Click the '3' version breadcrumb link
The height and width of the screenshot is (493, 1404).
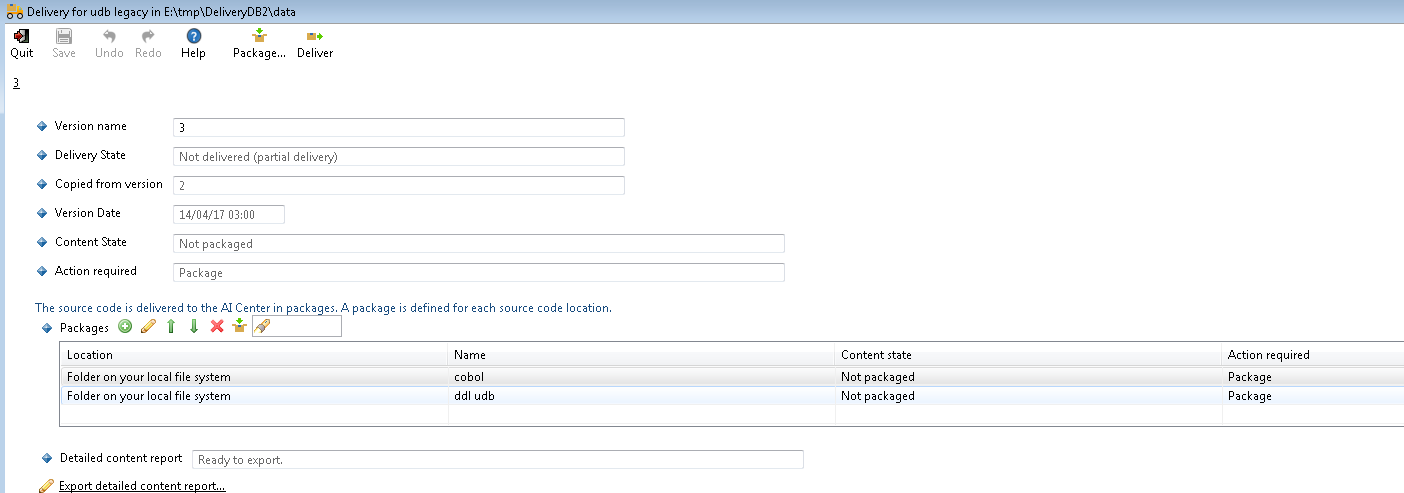(16, 83)
